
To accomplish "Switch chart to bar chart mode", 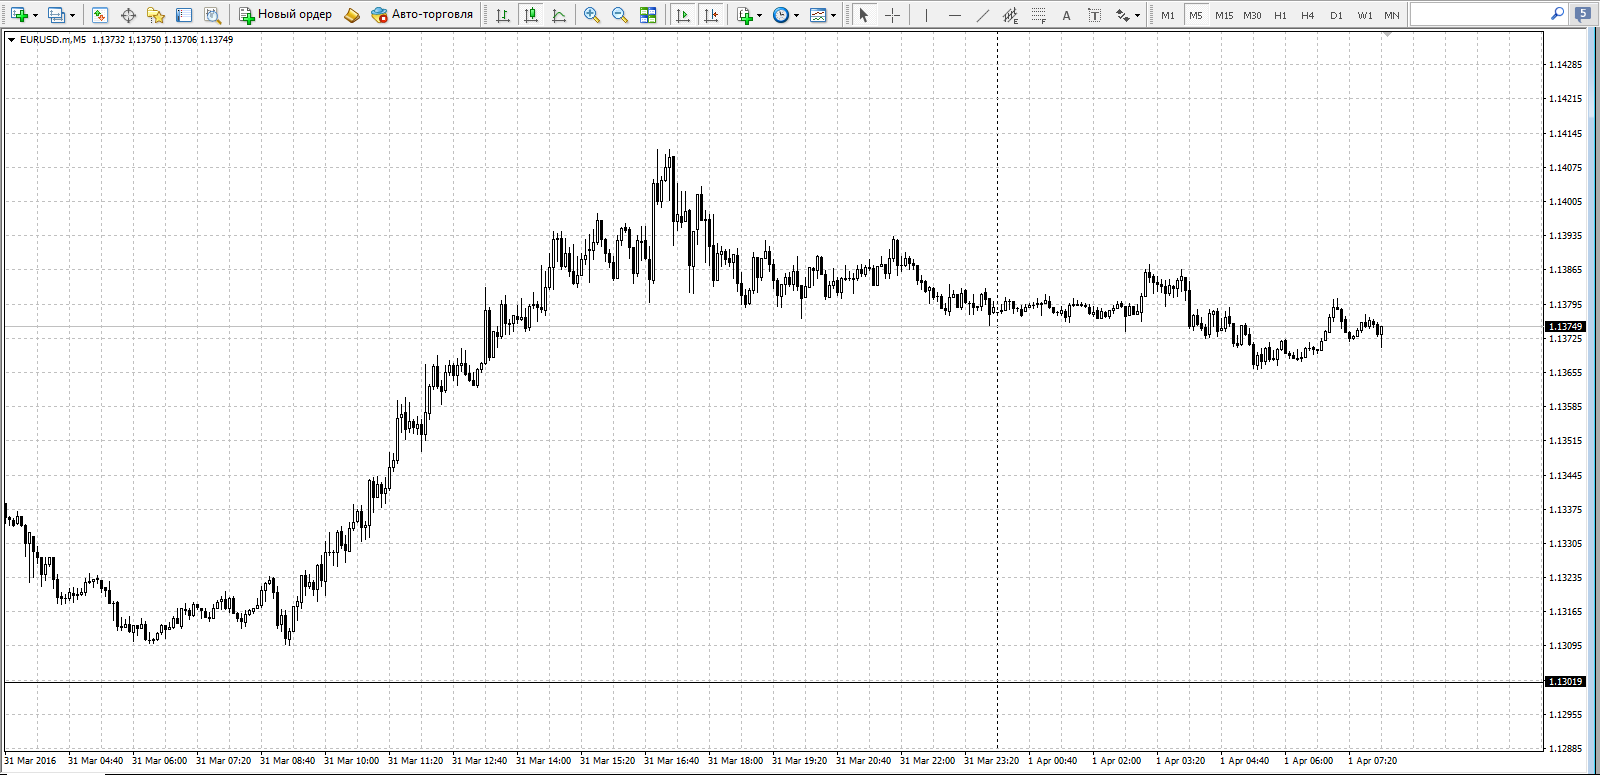I will pos(503,15).
